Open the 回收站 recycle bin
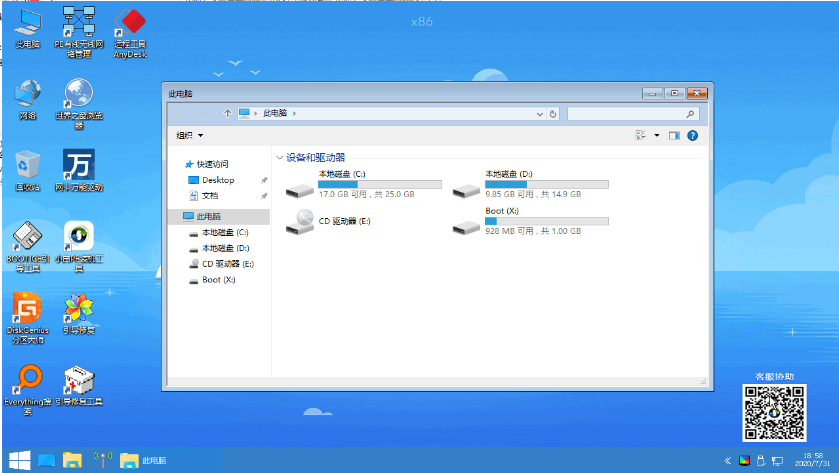Image resolution: width=839 pixels, height=473 pixels. click(28, 171)
